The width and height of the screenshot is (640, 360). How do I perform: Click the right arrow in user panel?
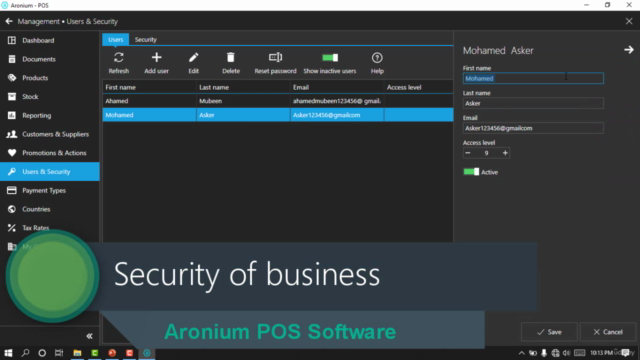[x=629, y=50]
